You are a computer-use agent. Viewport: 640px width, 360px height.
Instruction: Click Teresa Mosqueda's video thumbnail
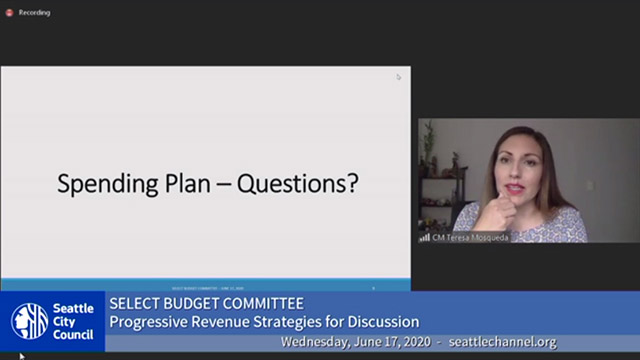[529, 180]
